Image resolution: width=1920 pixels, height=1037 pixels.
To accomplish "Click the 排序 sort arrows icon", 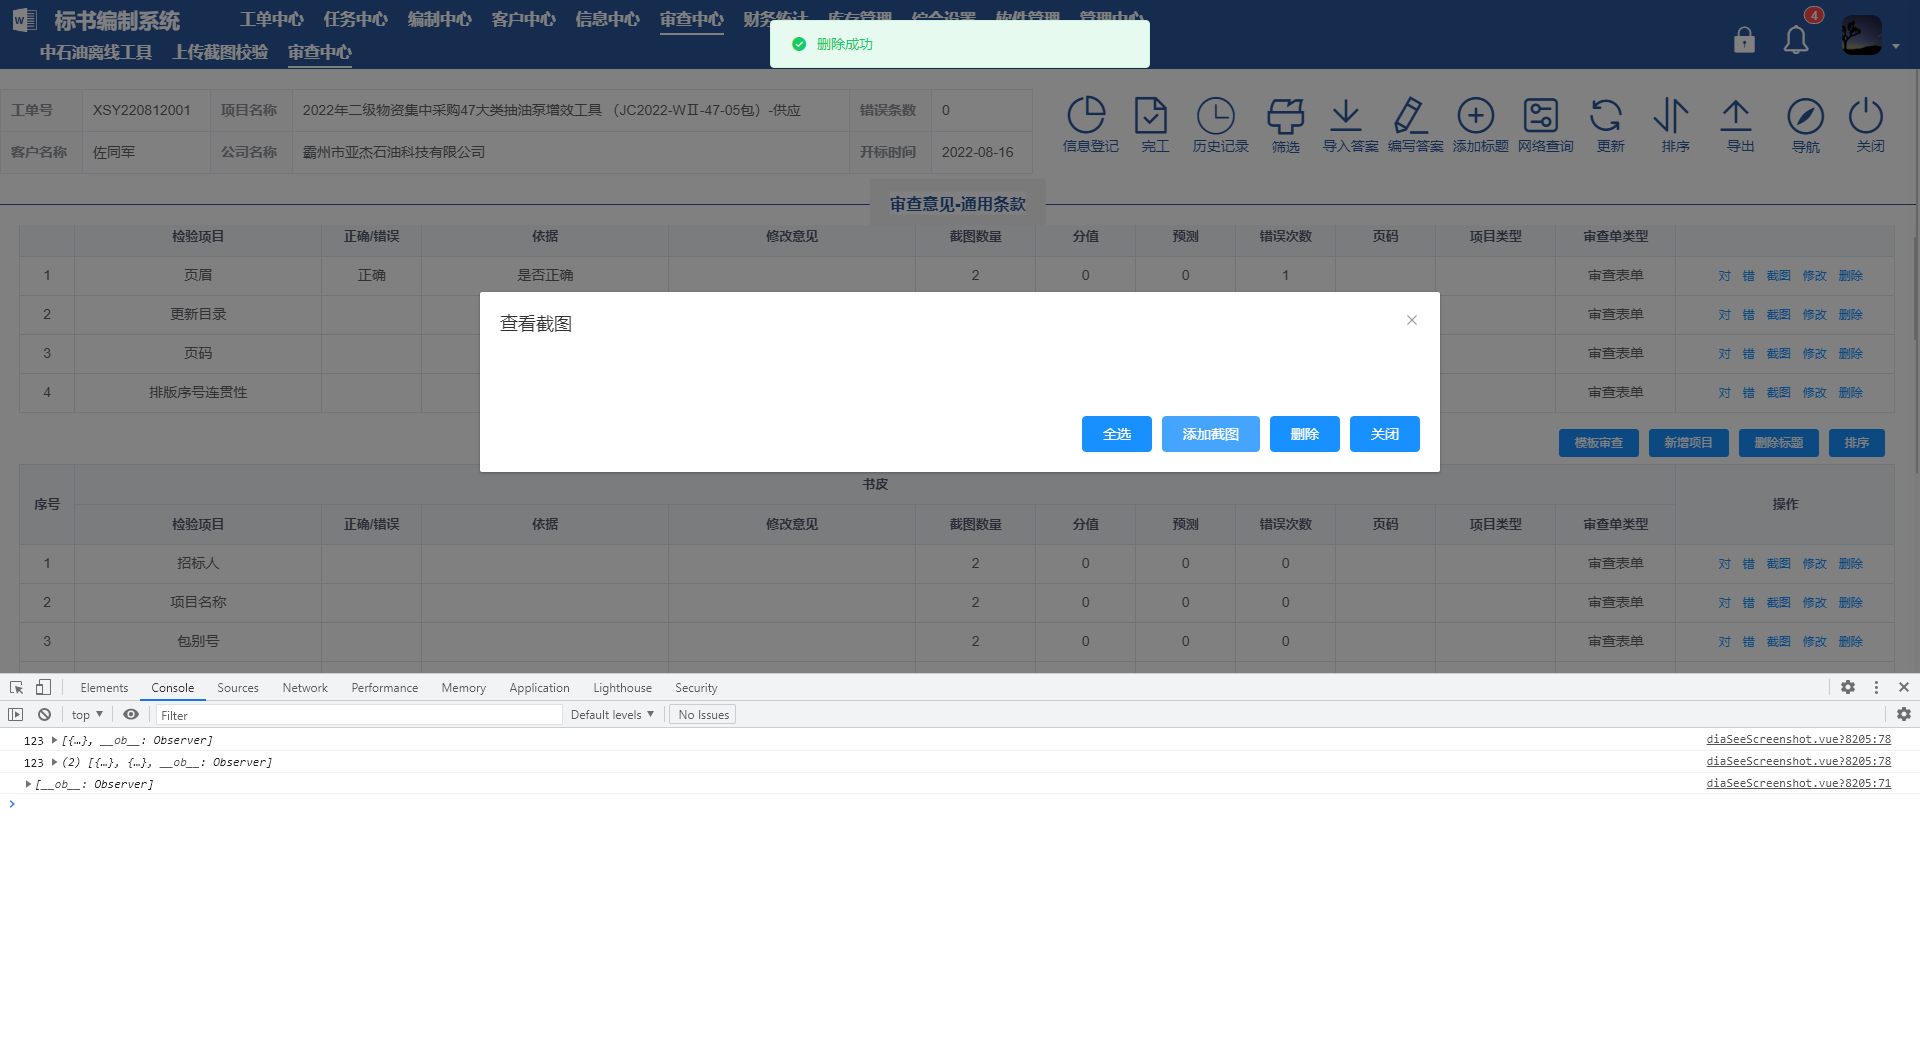I will [x=1671, y=116].
